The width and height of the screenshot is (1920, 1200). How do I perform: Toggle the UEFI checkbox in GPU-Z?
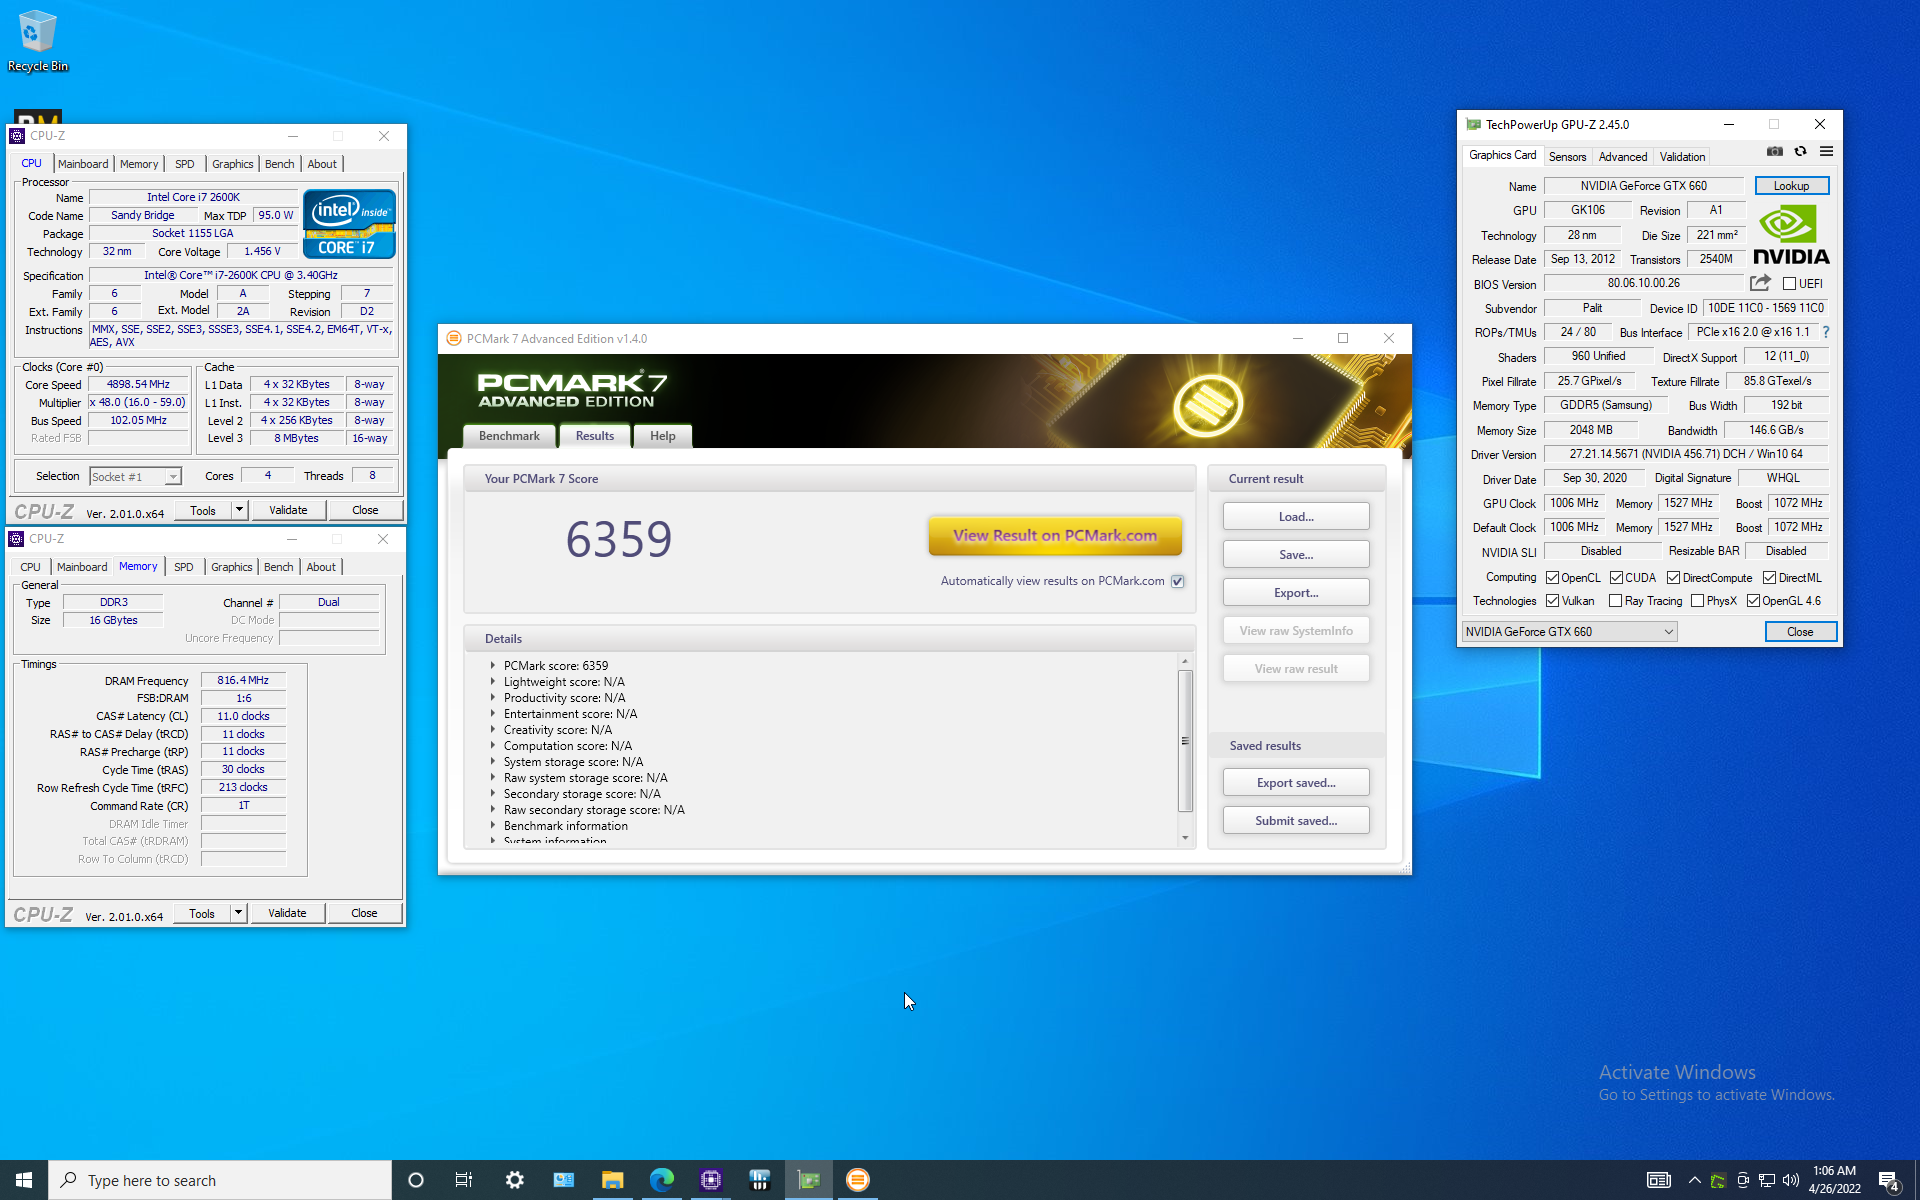click(x=1789, y=284)
